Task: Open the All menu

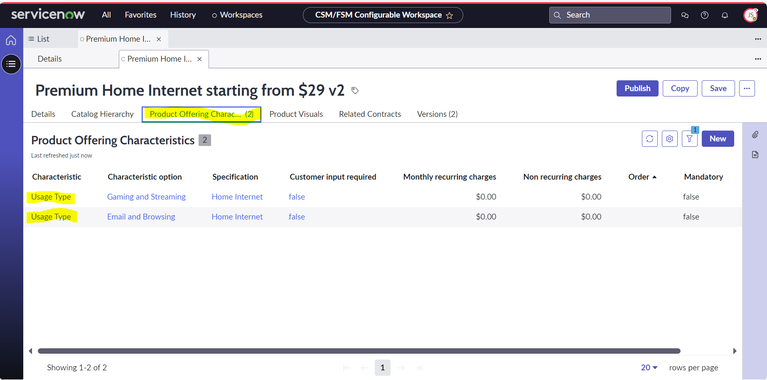Action: (106, 15)
